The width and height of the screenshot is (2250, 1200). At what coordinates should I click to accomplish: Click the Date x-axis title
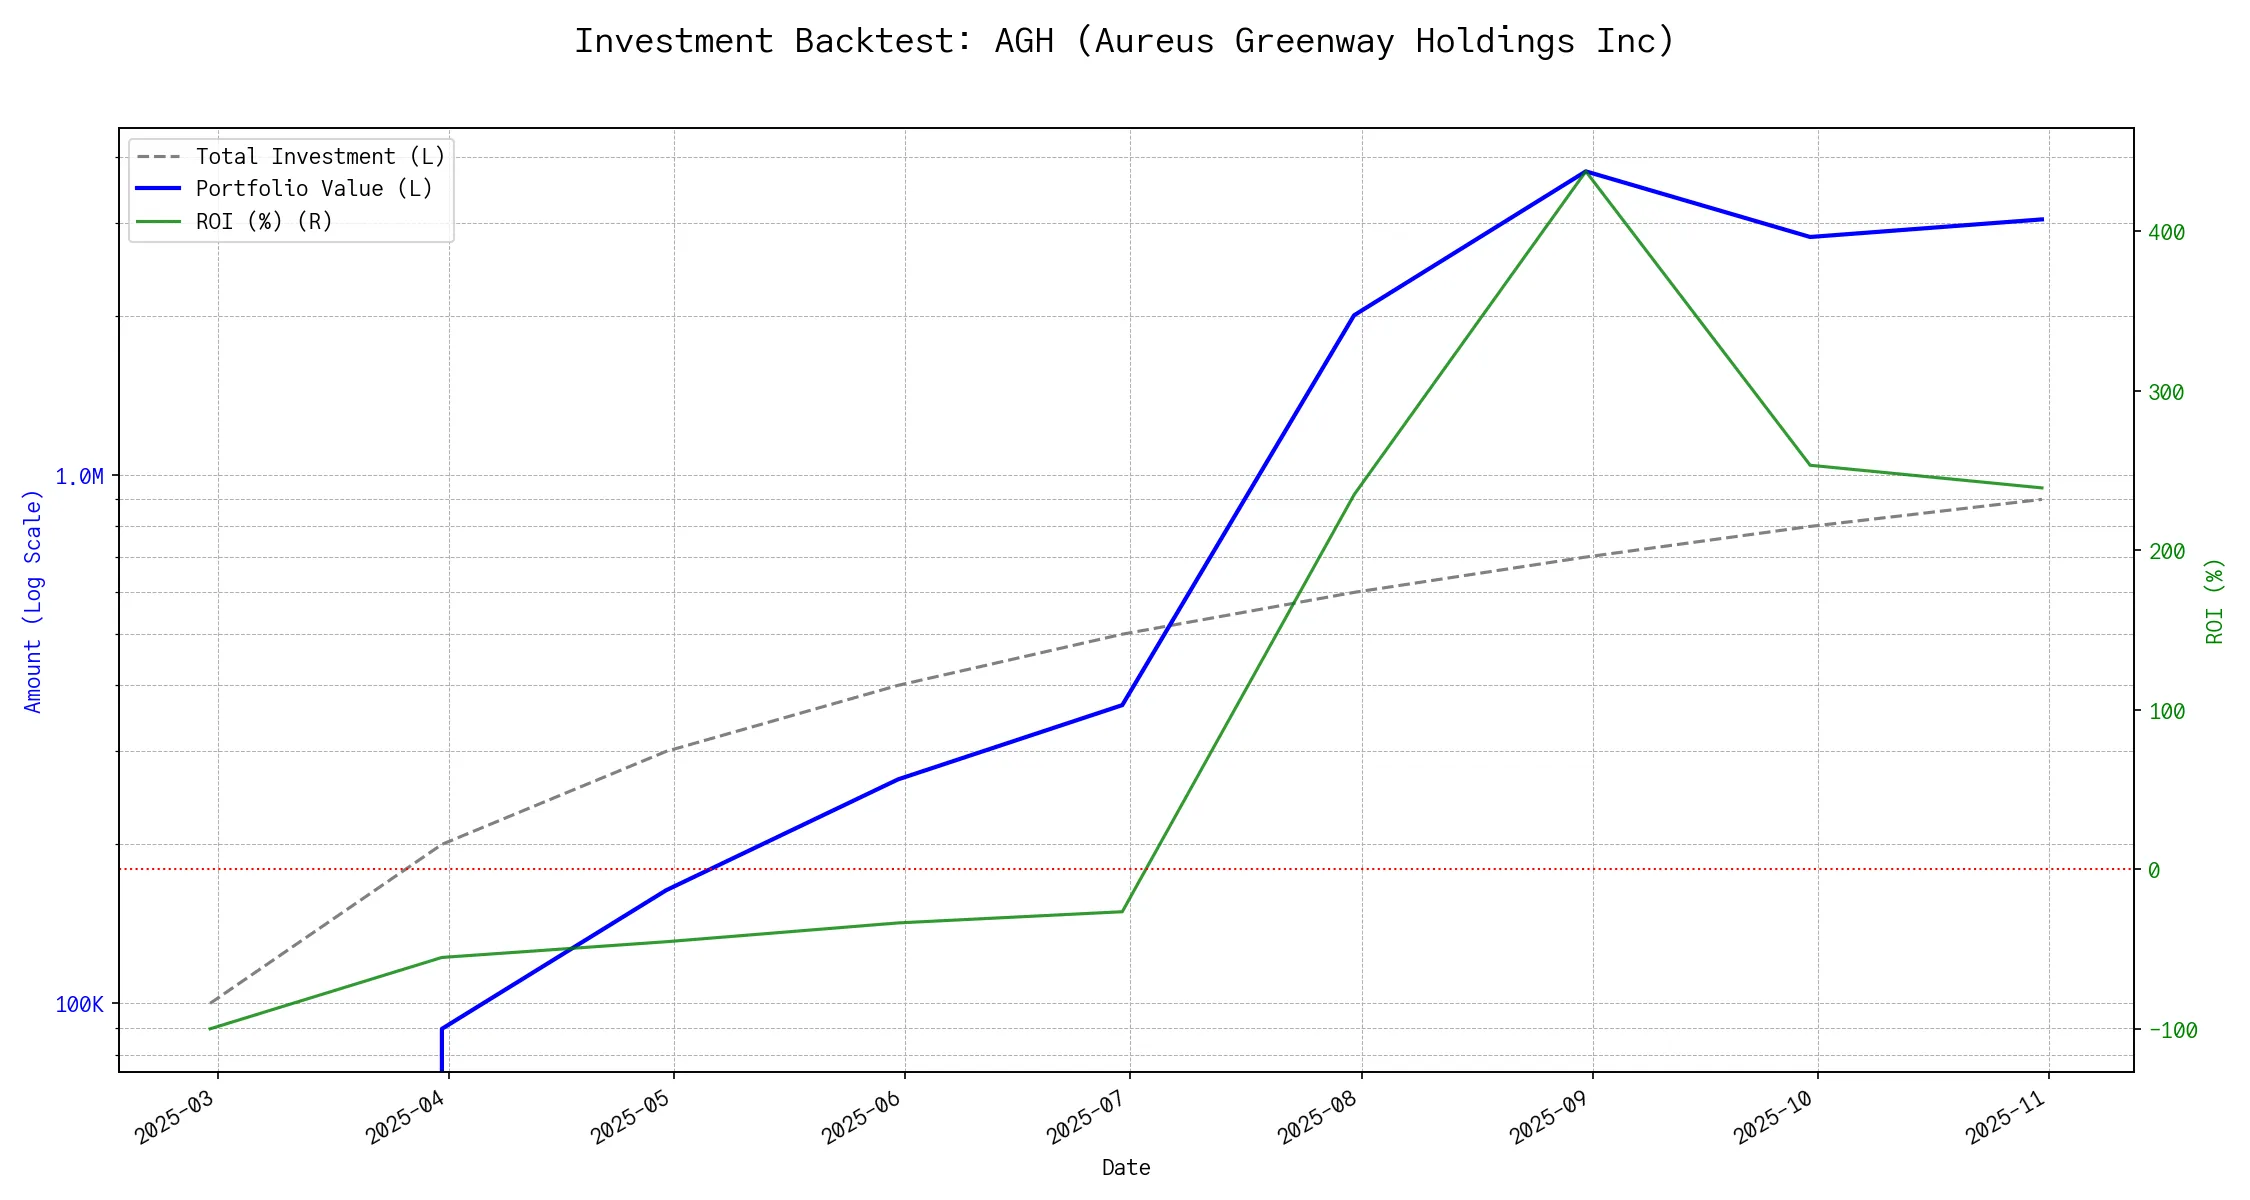pos(1126,1168)
